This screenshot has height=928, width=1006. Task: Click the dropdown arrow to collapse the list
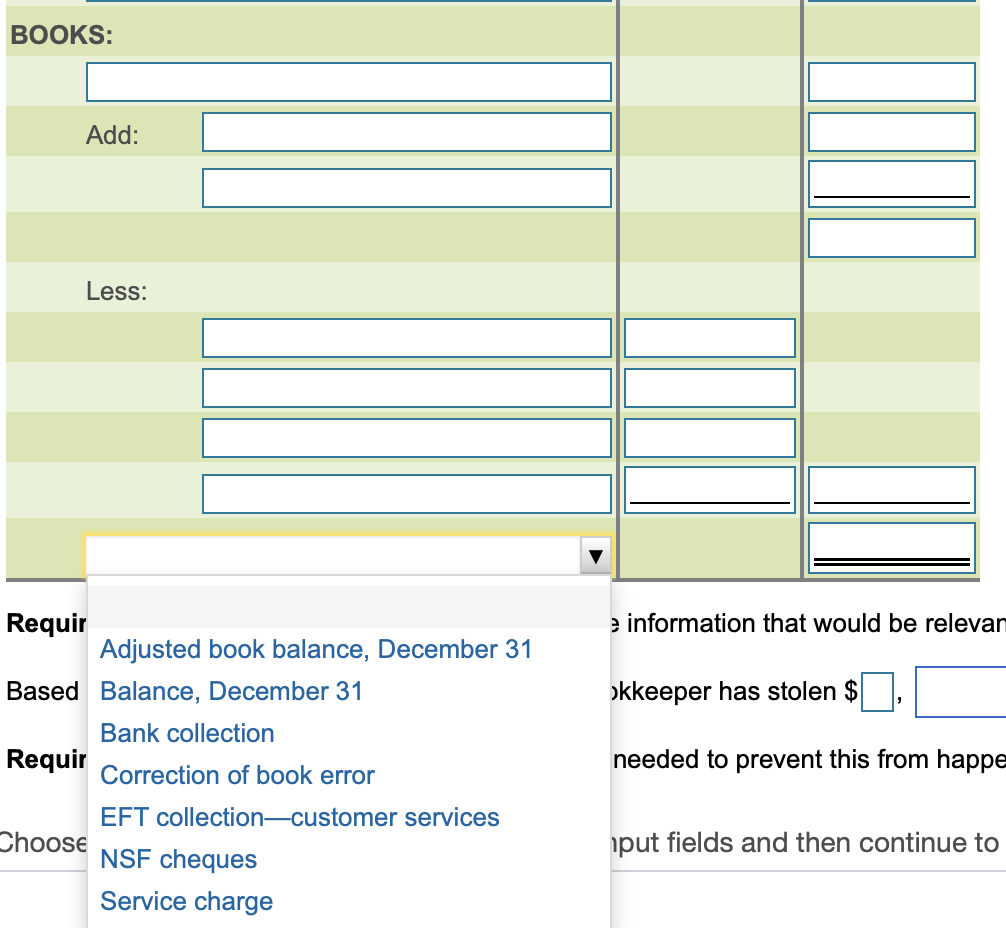click(x=594, y=557)
